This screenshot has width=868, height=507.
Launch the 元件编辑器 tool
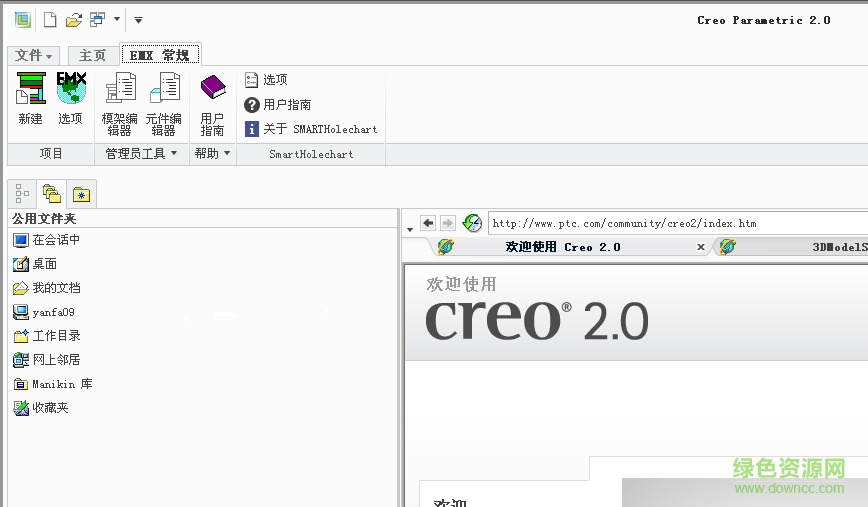tap(164, 104)
